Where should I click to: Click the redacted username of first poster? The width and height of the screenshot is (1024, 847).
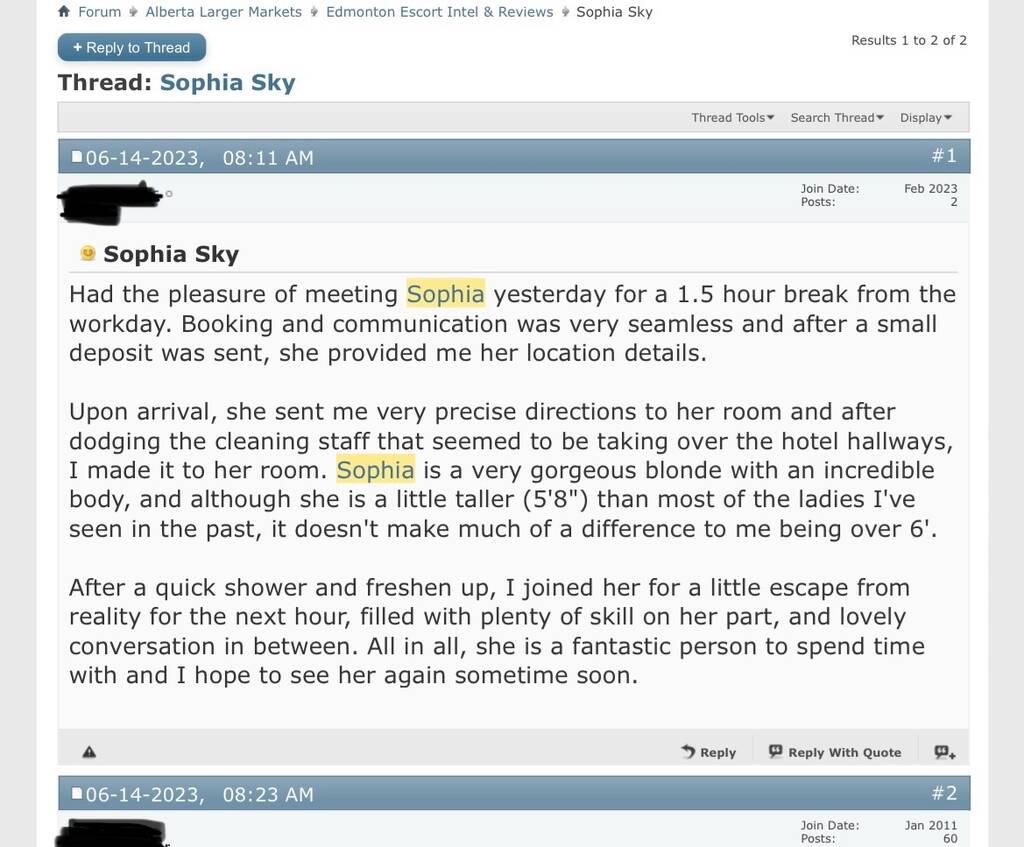[108, 201]
